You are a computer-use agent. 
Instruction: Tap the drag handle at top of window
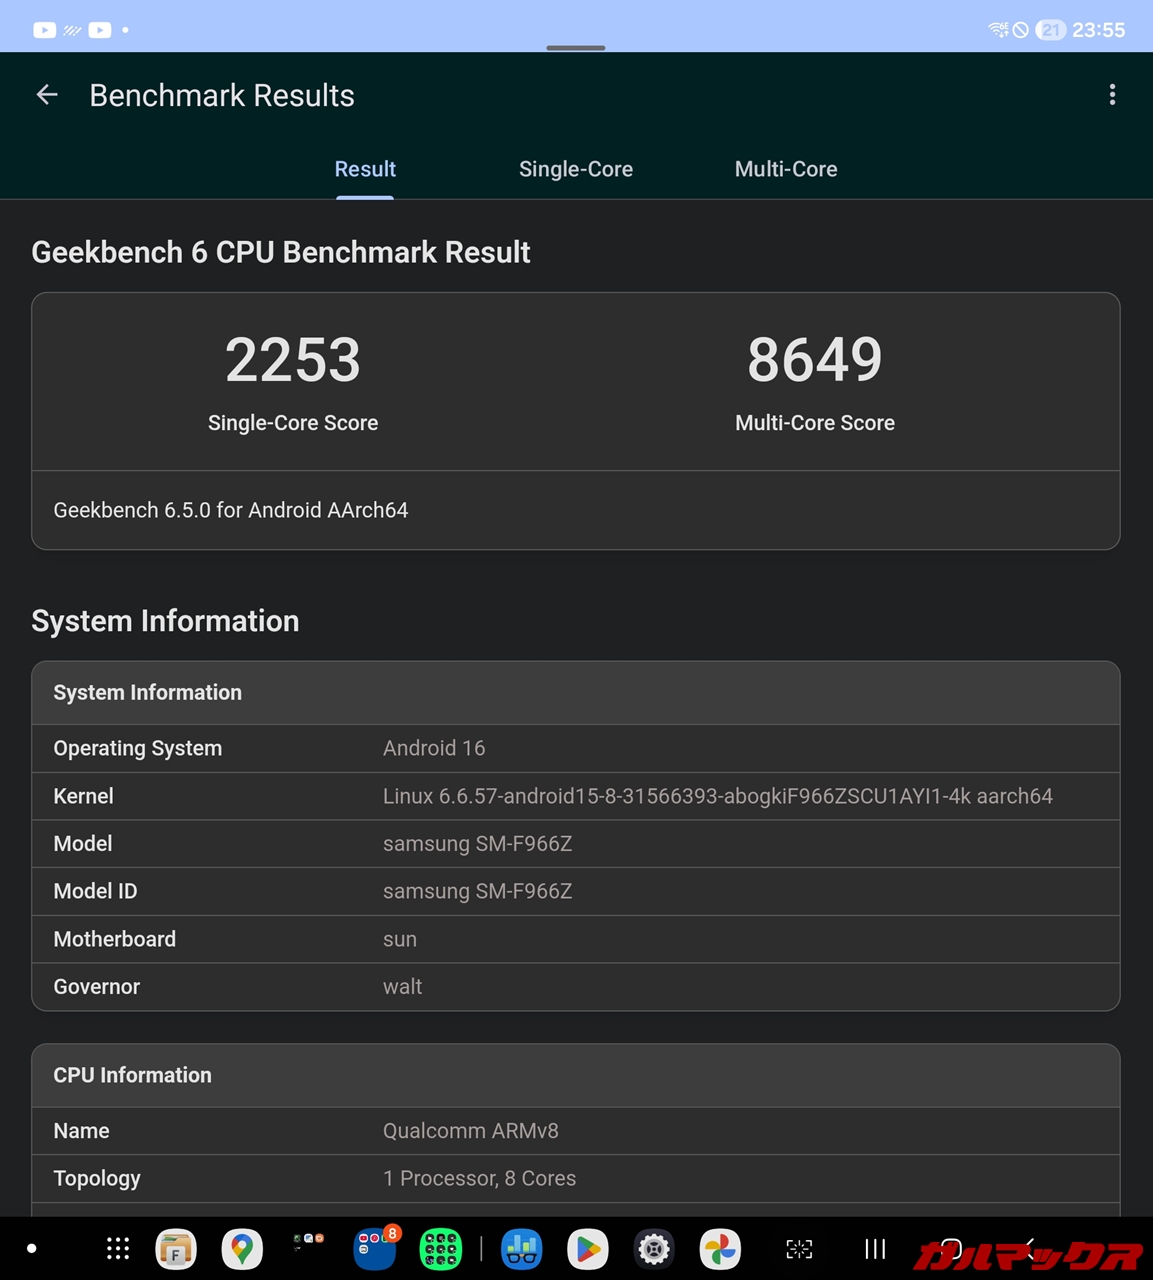coord(576,47)
